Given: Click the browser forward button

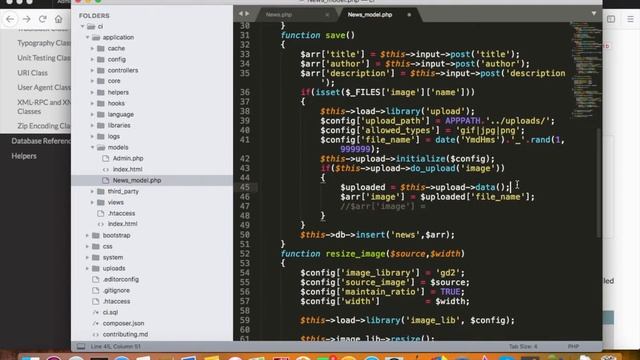Looking at the screenshot, I should click(27, 19).
